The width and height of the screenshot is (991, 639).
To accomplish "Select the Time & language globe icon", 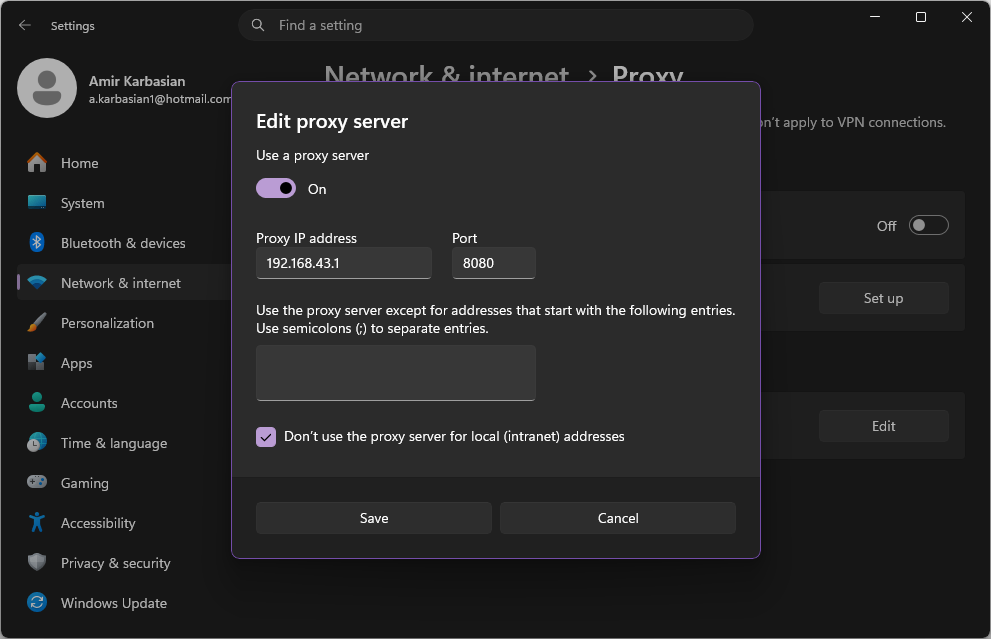I will click(x=37, y=442).
